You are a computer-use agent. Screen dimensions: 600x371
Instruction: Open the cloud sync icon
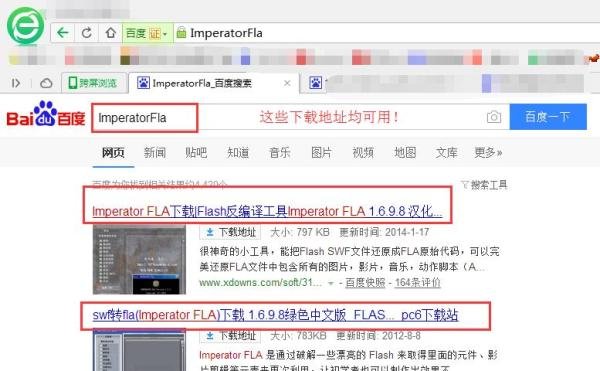pyautogui.click(x=46, y=83)
